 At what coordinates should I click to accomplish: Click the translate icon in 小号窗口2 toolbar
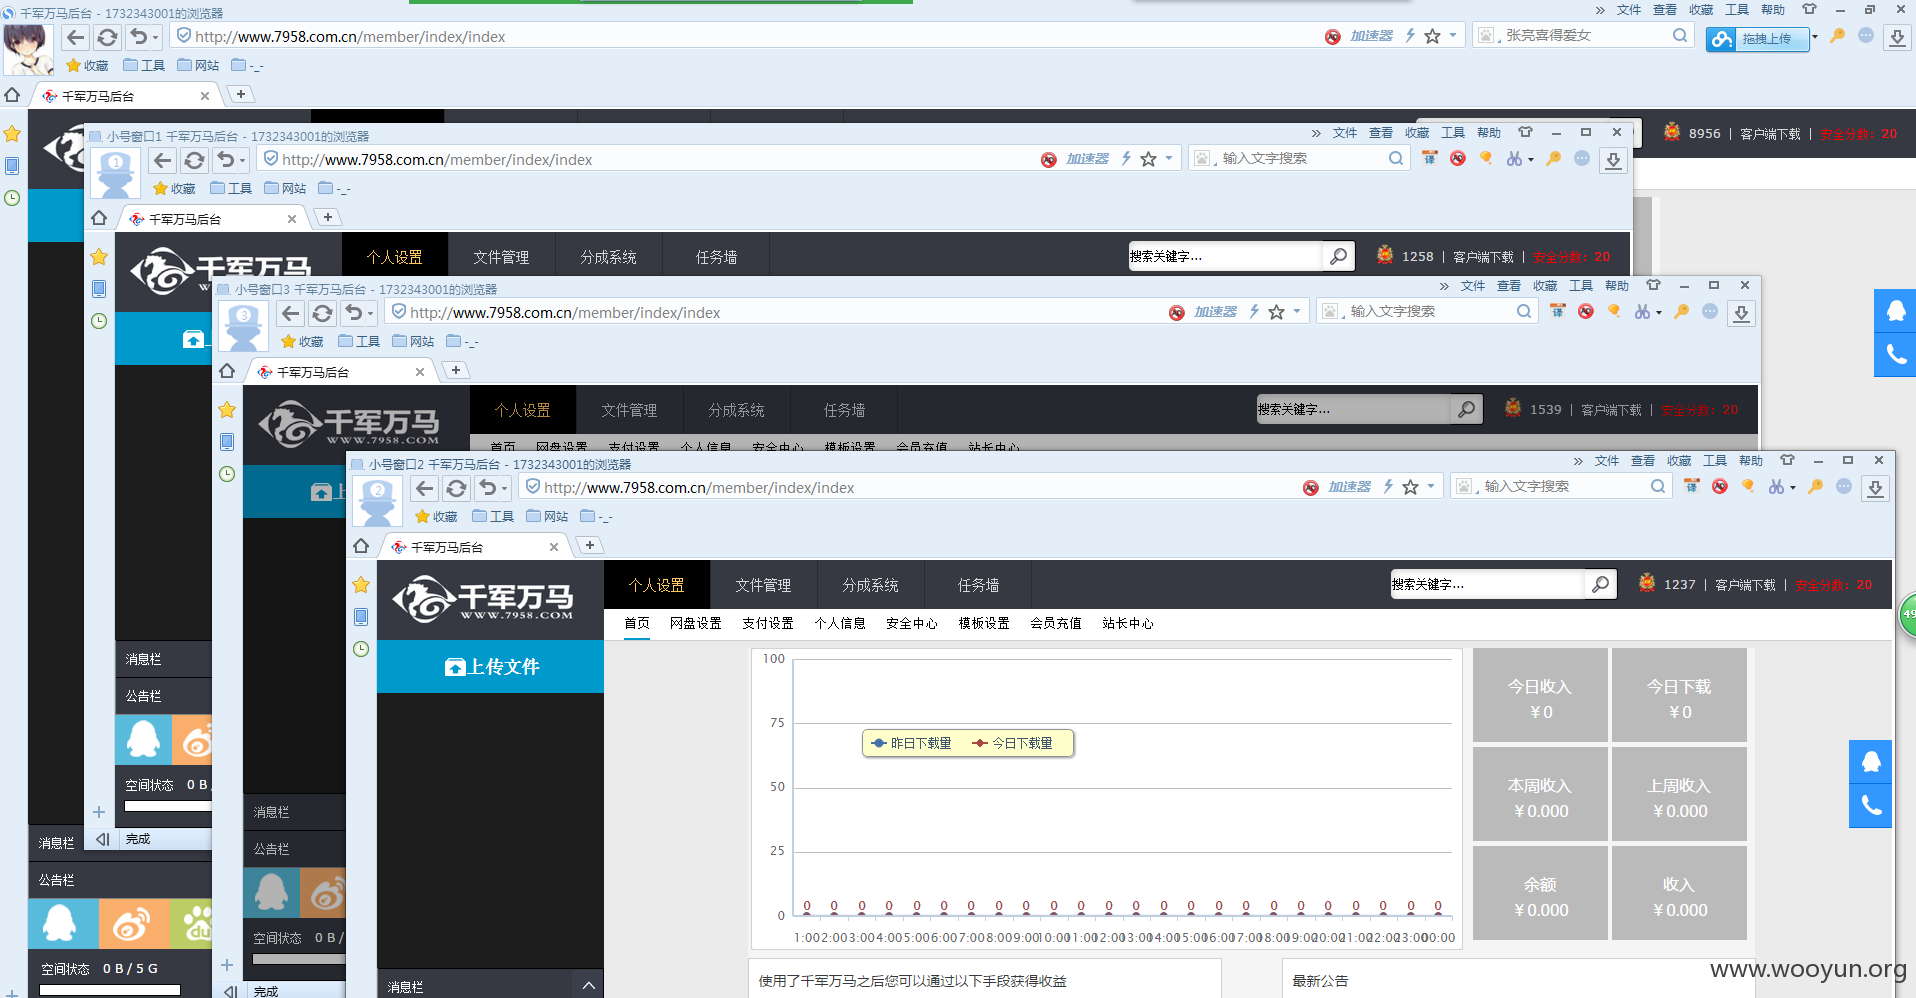[x=1692, y=486]
